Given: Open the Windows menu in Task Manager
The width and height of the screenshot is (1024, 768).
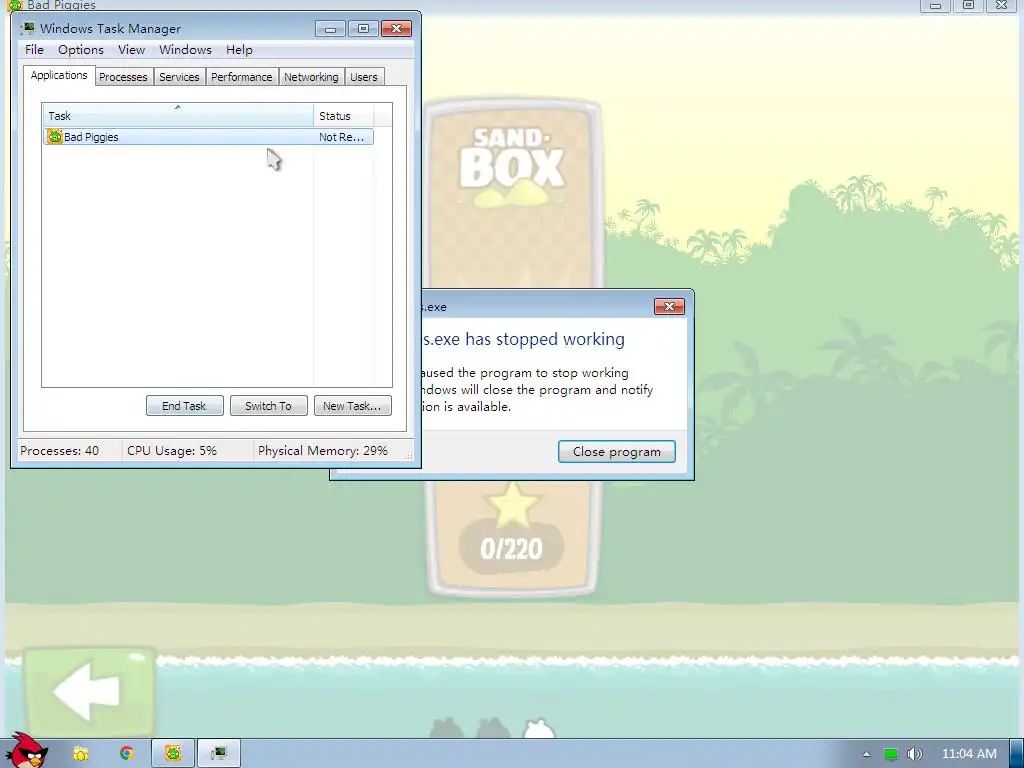Looking at the screenshot, I should (185, 50).
